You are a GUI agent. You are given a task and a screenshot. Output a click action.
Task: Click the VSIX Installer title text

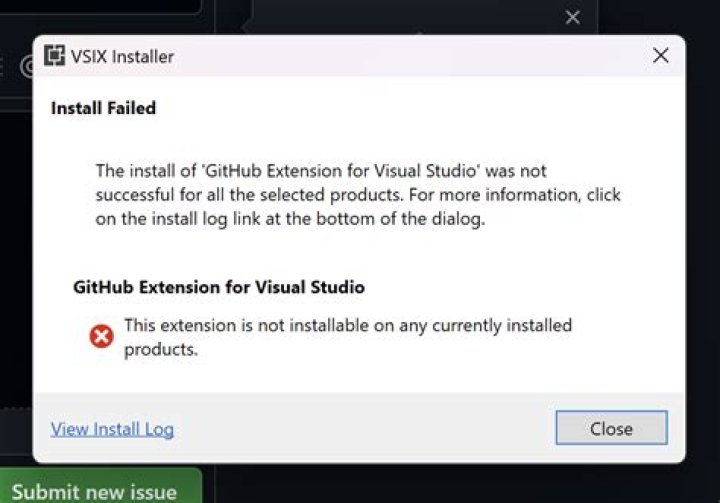pyautogui.click(x=123, y=57)
